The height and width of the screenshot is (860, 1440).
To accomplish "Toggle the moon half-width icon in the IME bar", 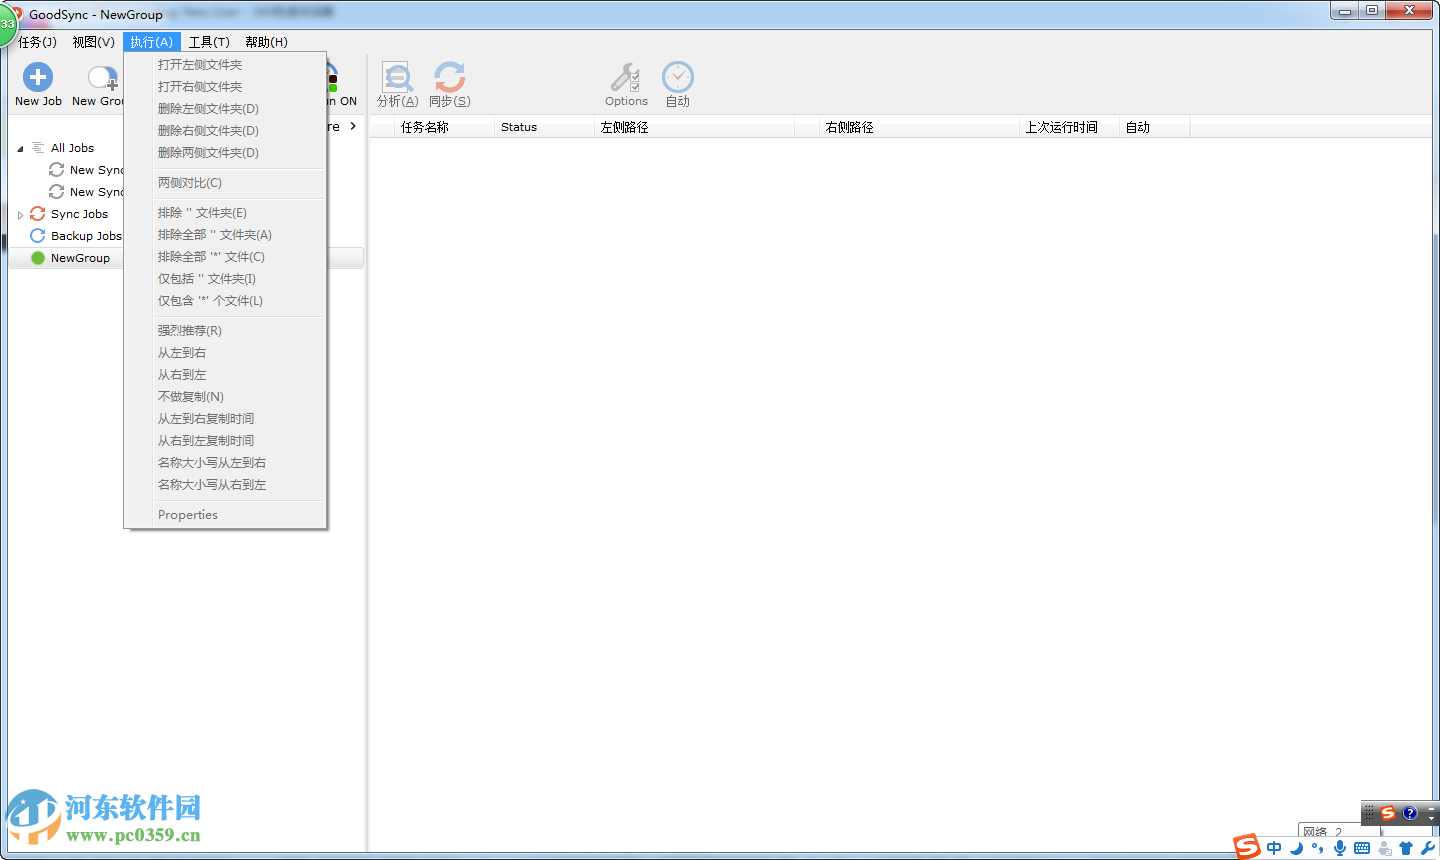I will [x=1296, y=848].
